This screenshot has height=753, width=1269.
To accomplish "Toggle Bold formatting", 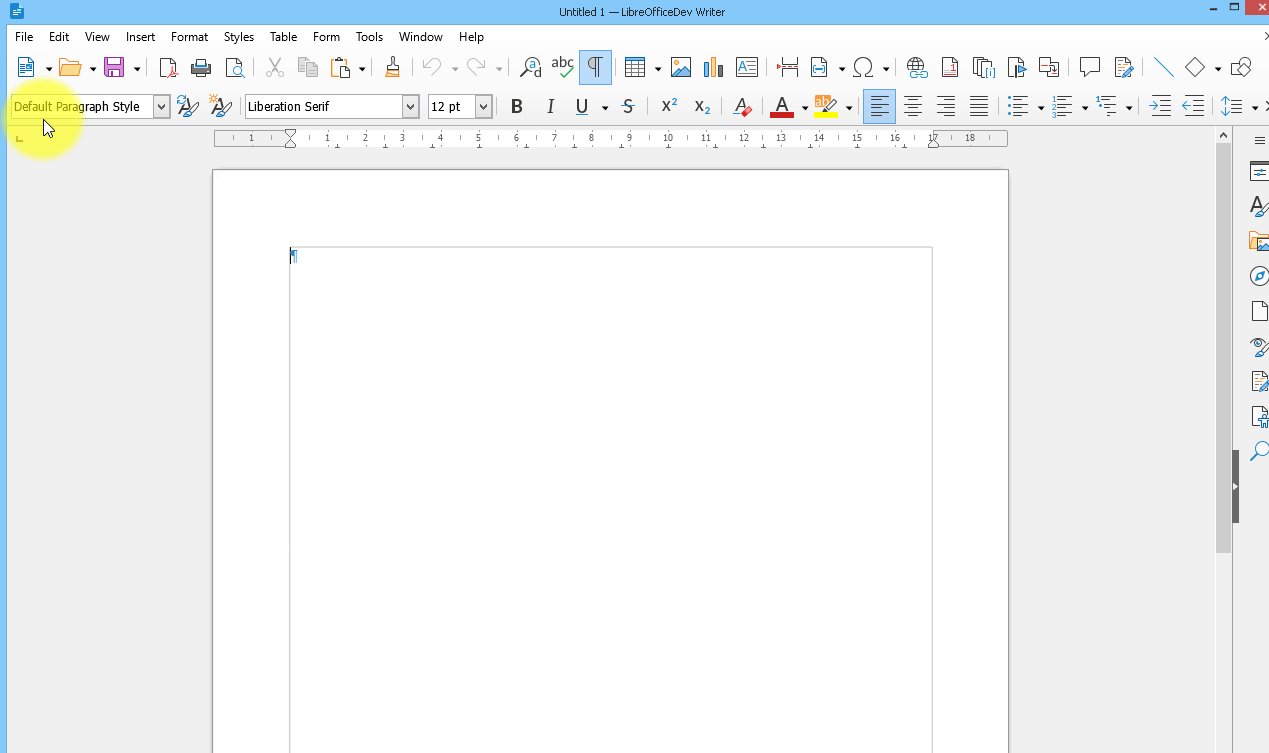I will coord(517,107).
